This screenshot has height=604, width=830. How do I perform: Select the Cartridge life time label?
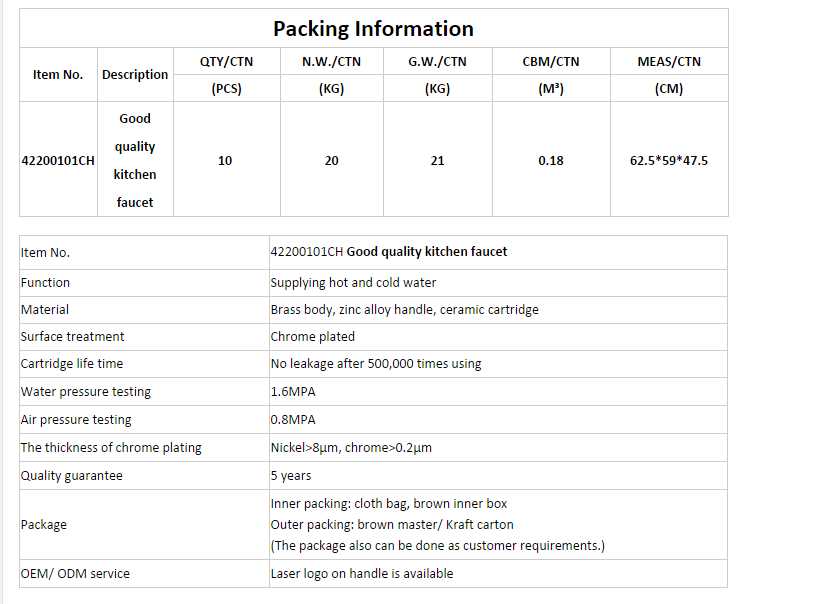72,364
